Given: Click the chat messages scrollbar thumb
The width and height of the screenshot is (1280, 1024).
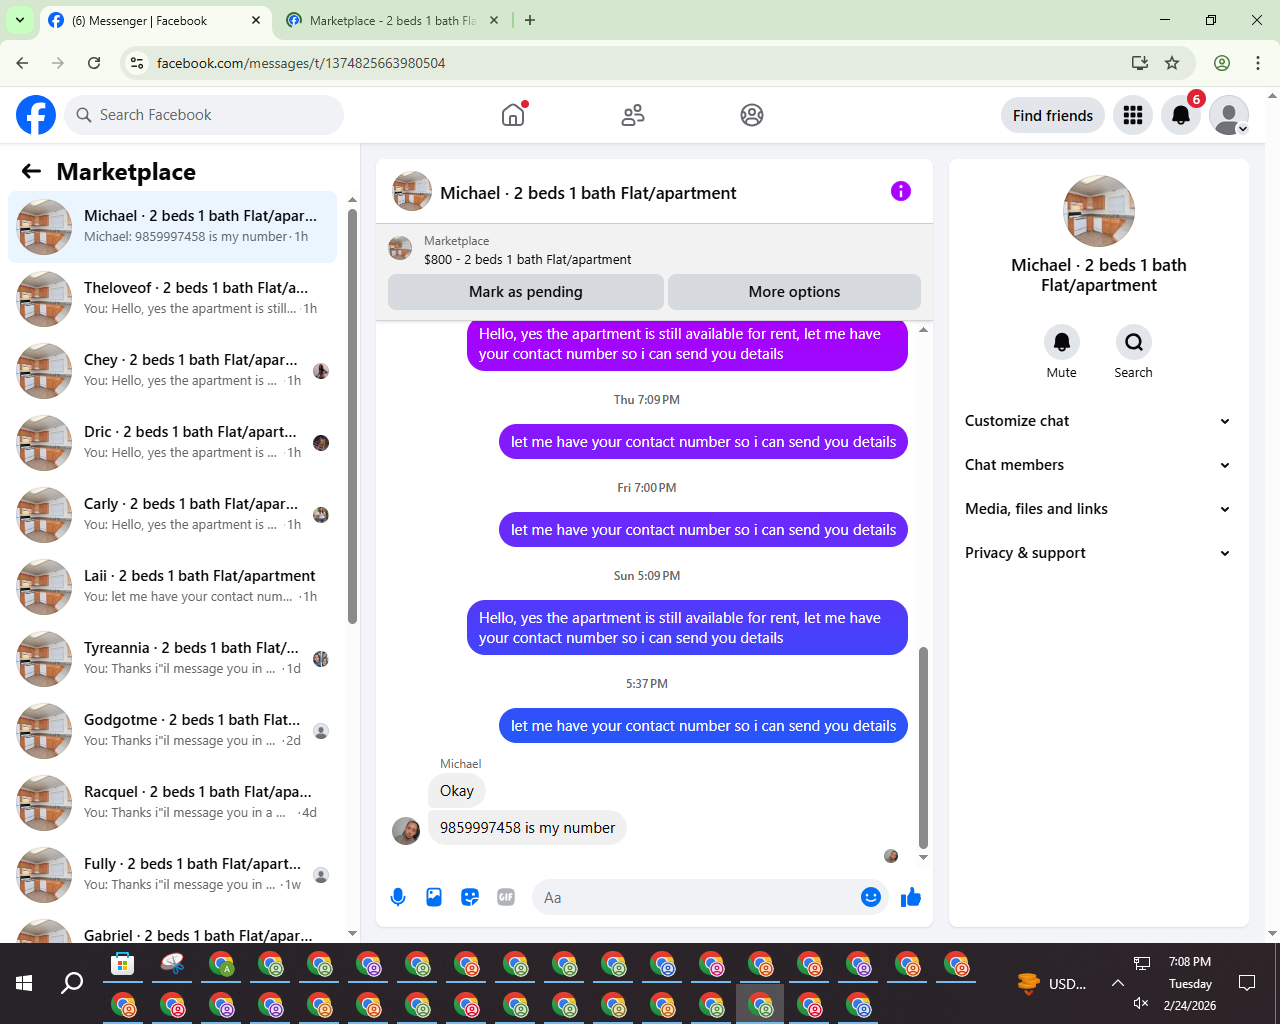Looking at the screenshot, I should pos(923,747).
